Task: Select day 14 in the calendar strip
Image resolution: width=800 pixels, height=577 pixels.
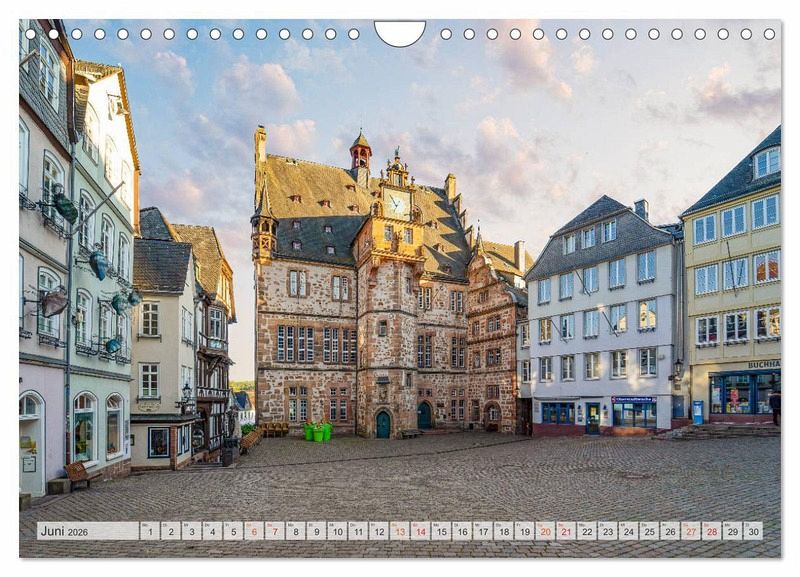Action: 421,531
